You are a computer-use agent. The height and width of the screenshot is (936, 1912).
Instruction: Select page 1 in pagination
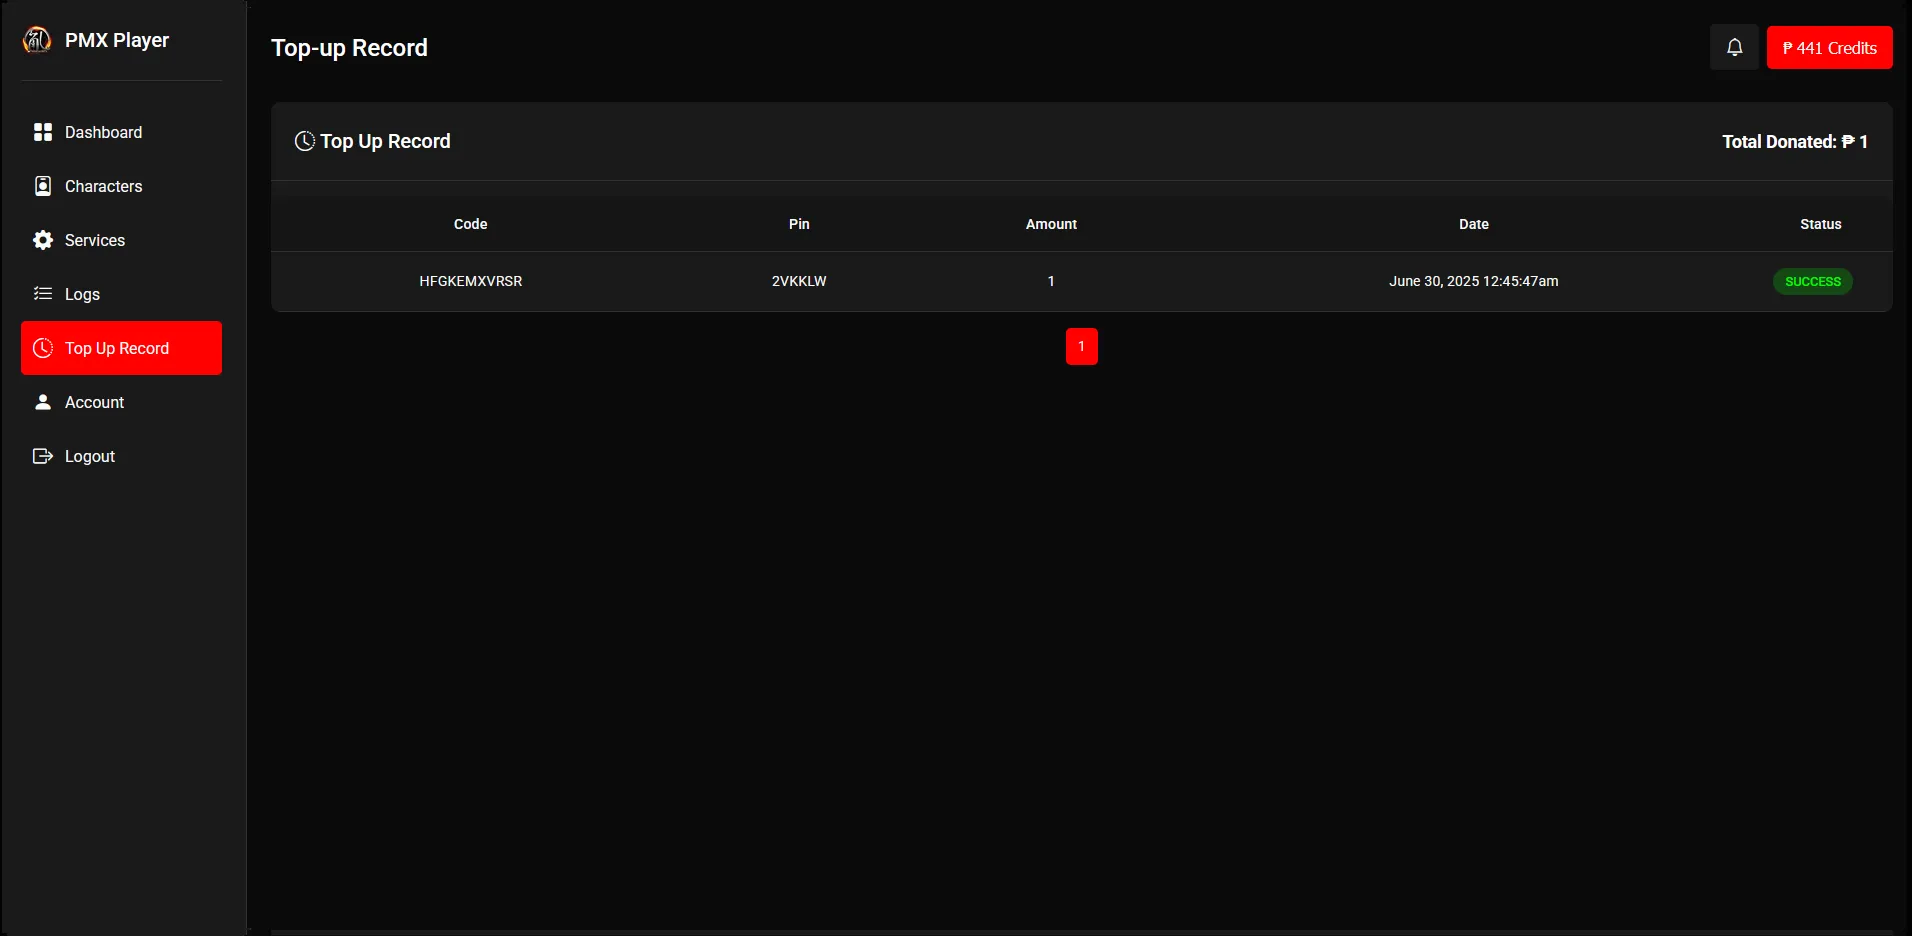(1081, 347)
